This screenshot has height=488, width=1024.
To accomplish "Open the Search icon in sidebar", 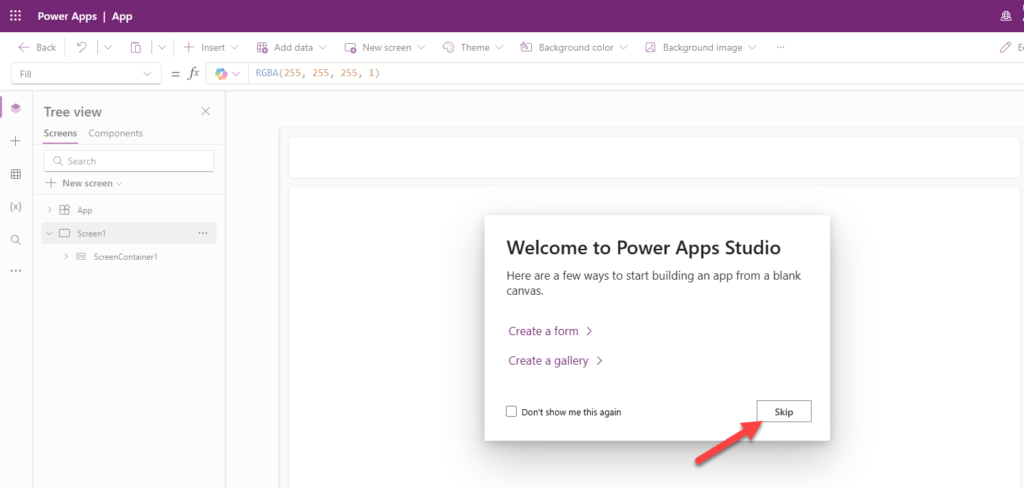I will (16, 240).
